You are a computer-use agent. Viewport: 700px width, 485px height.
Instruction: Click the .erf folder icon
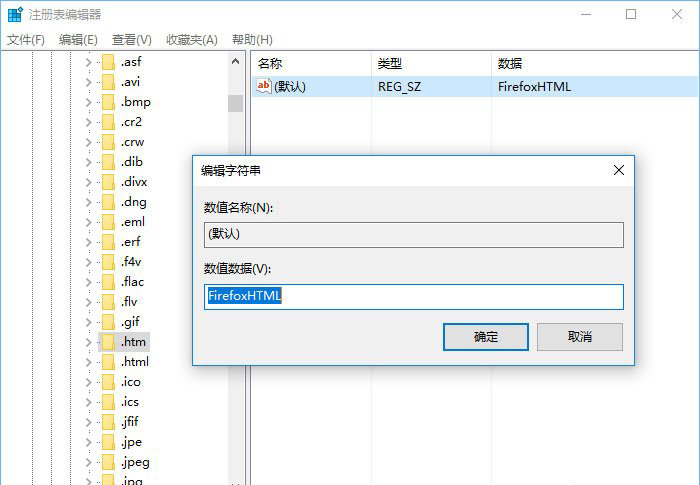pos(108,242)
